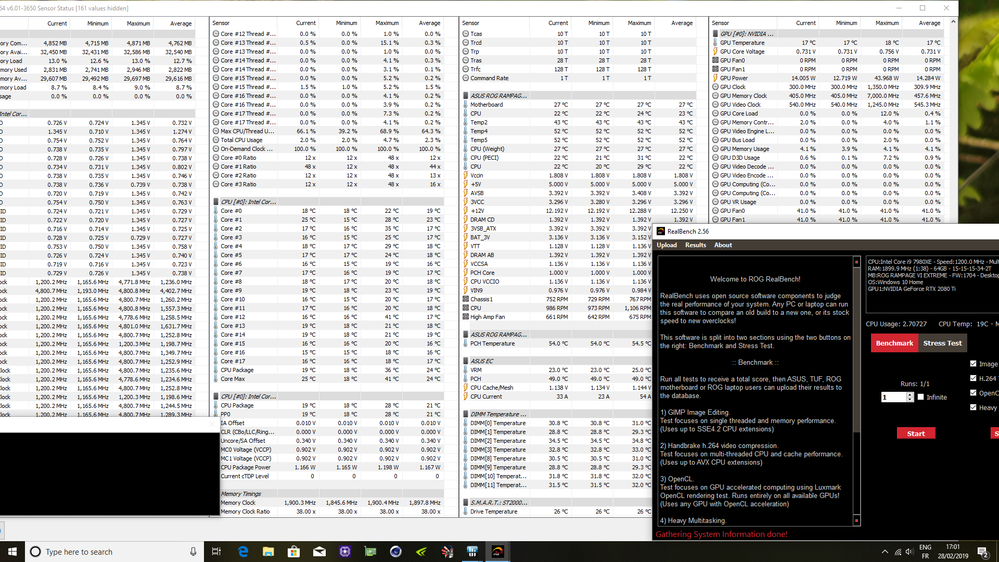Open the Windows Start menu
The width and height of the screenshot is (999, 562).
tap(12, 552)
